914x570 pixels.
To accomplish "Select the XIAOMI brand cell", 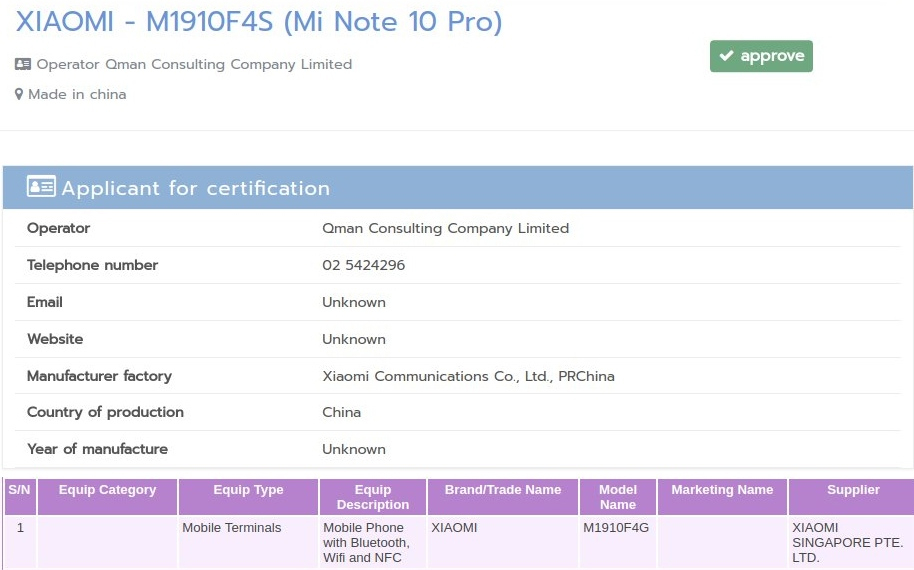I will click(x=503, y=542).
